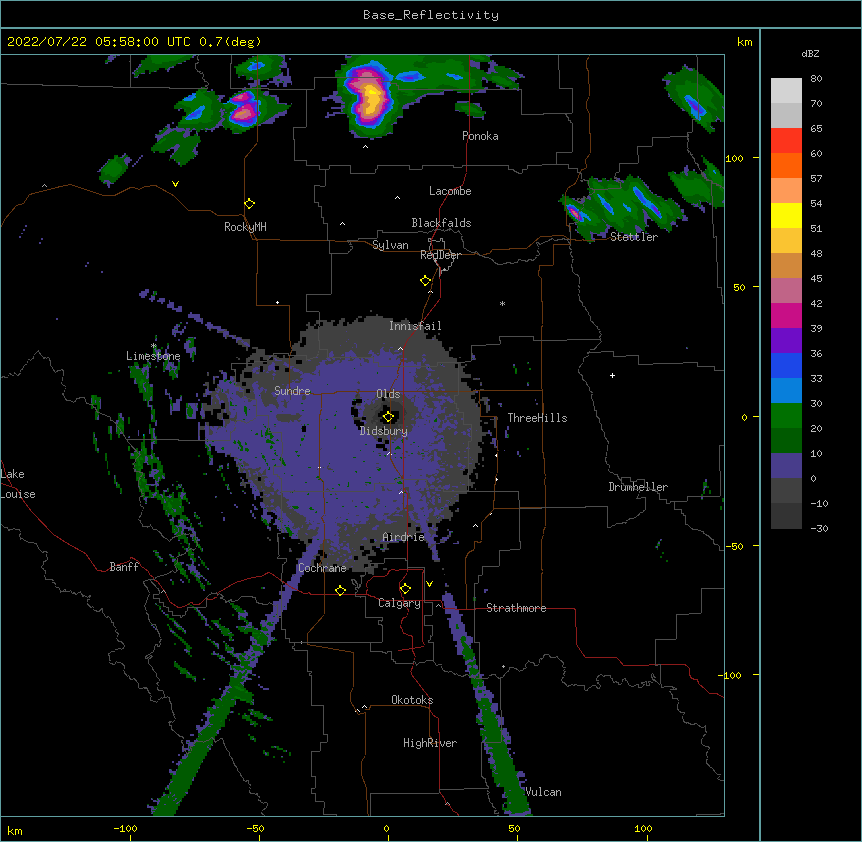The height and width of the screenshot is (842, 862).
Task: Click the Innisfail label
Action: click(415, 326)
